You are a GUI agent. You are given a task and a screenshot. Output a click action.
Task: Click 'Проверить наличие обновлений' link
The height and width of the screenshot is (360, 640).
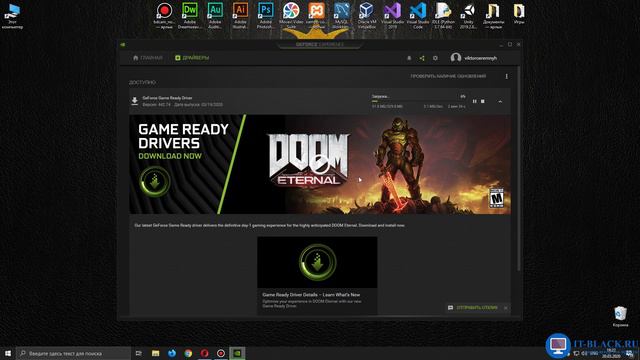click(x=448, y=76)
